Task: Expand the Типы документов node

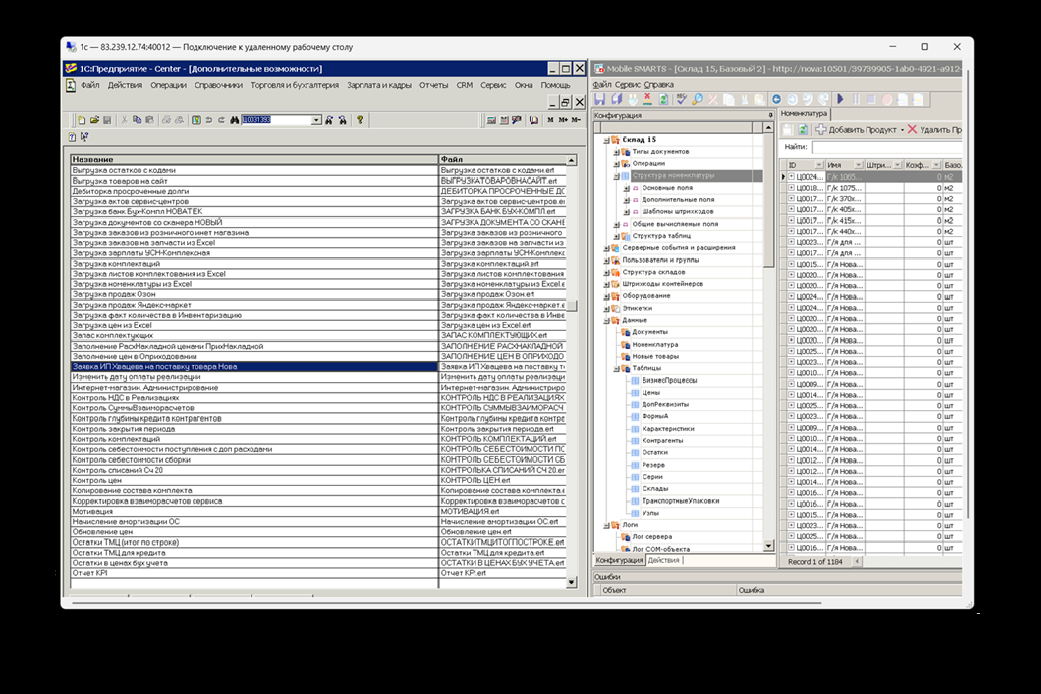Action: [x=616, y=152]
